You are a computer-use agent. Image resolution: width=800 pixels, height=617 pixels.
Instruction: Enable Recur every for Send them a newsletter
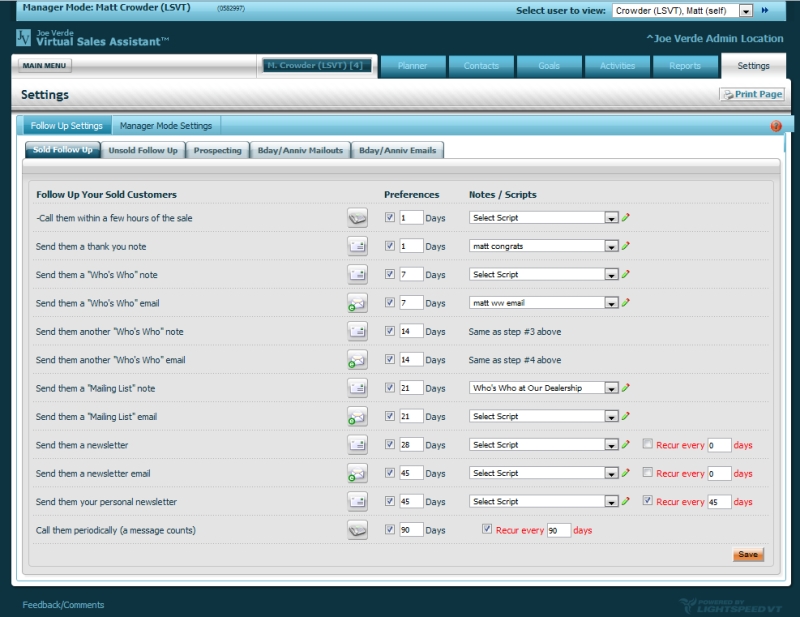click(x=648, y=445)
